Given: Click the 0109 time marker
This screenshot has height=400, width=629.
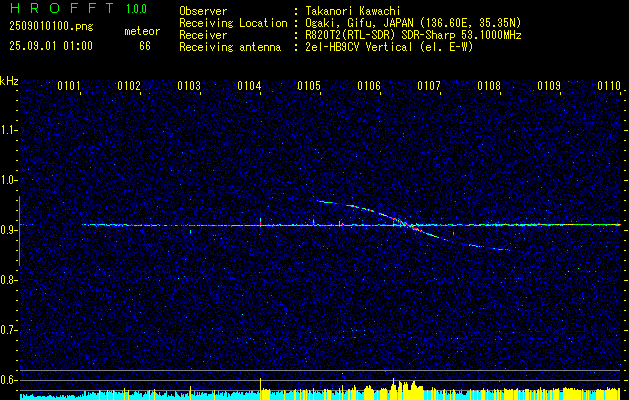Looking at the screenshot, I should pyautogui.click(x=548, y=86).
